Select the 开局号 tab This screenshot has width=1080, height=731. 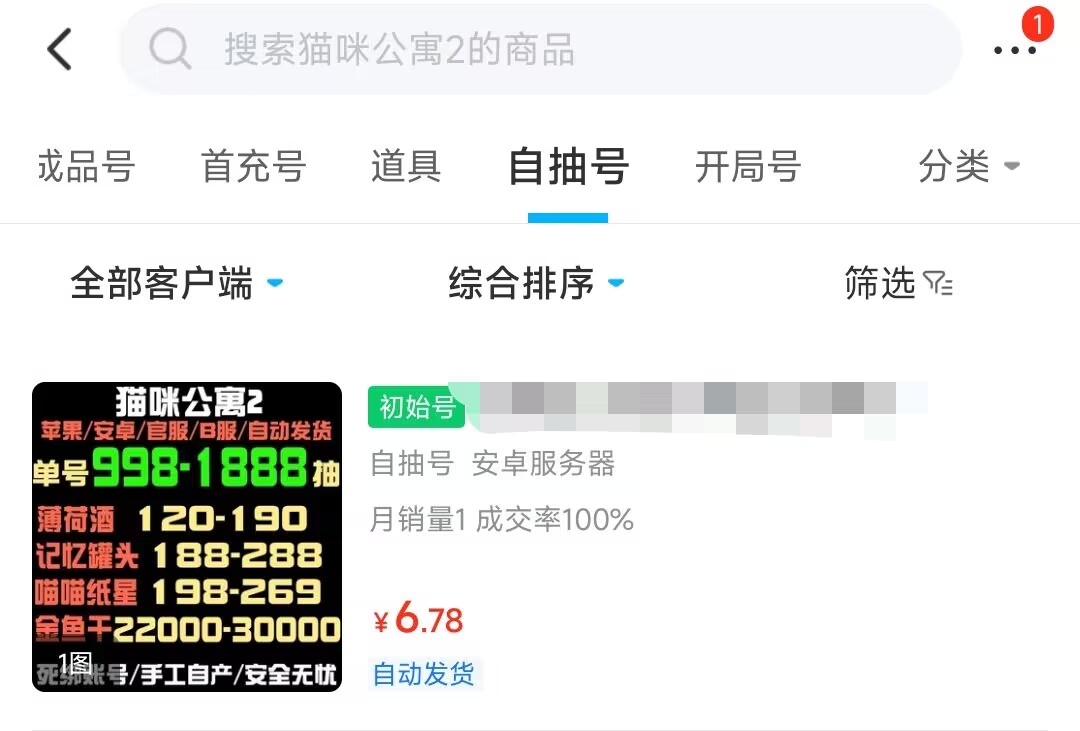747,166
